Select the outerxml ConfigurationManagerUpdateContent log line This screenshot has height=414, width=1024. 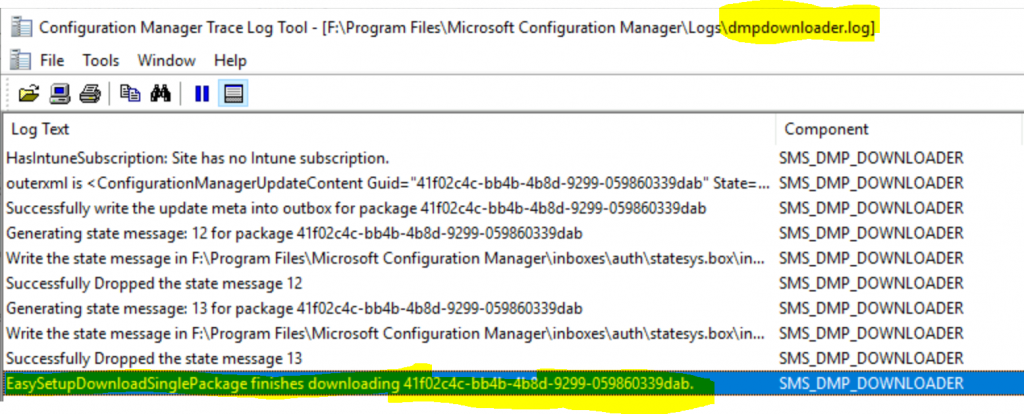[x=389, y=183]
